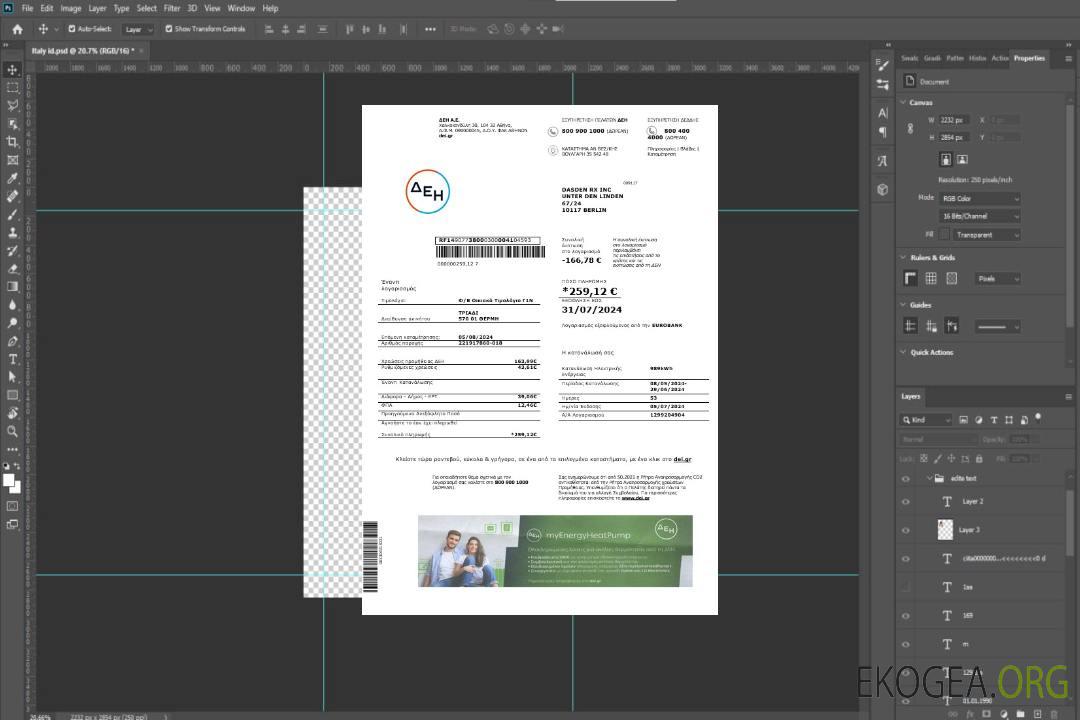
Task: Collapse the Quick Actions section
Action: [903, 352]
